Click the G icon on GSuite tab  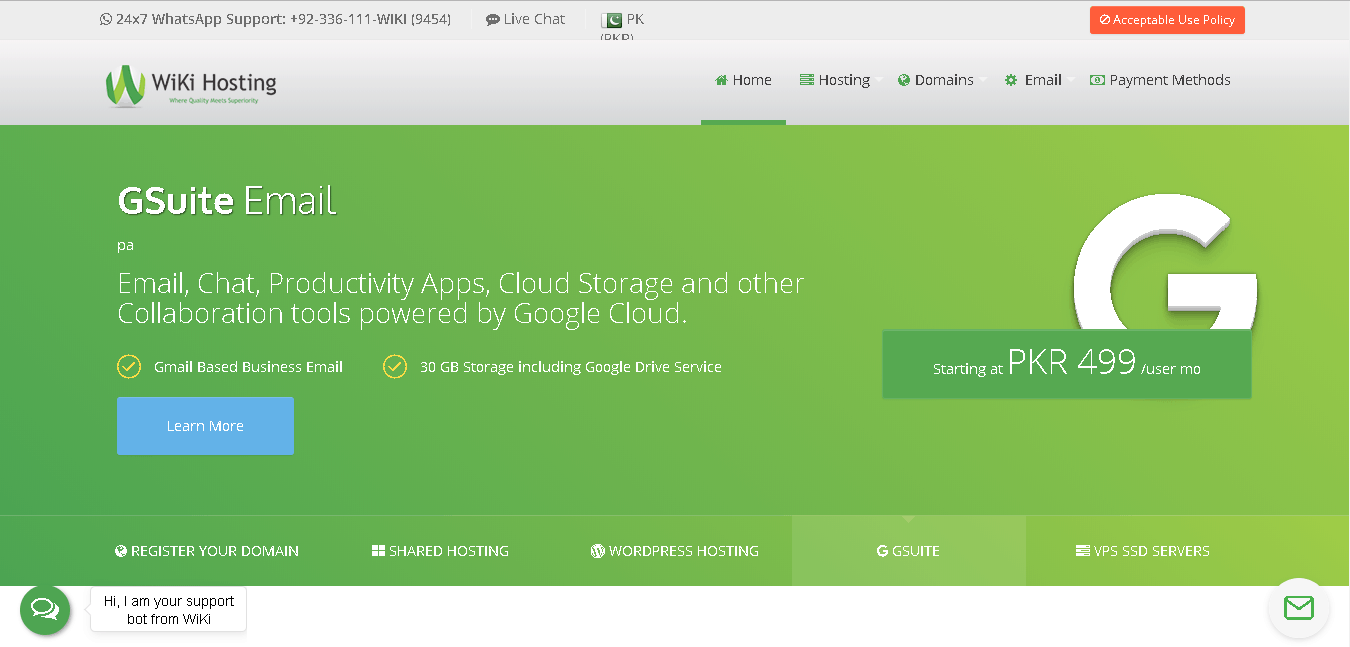click(x=882, y=551)
